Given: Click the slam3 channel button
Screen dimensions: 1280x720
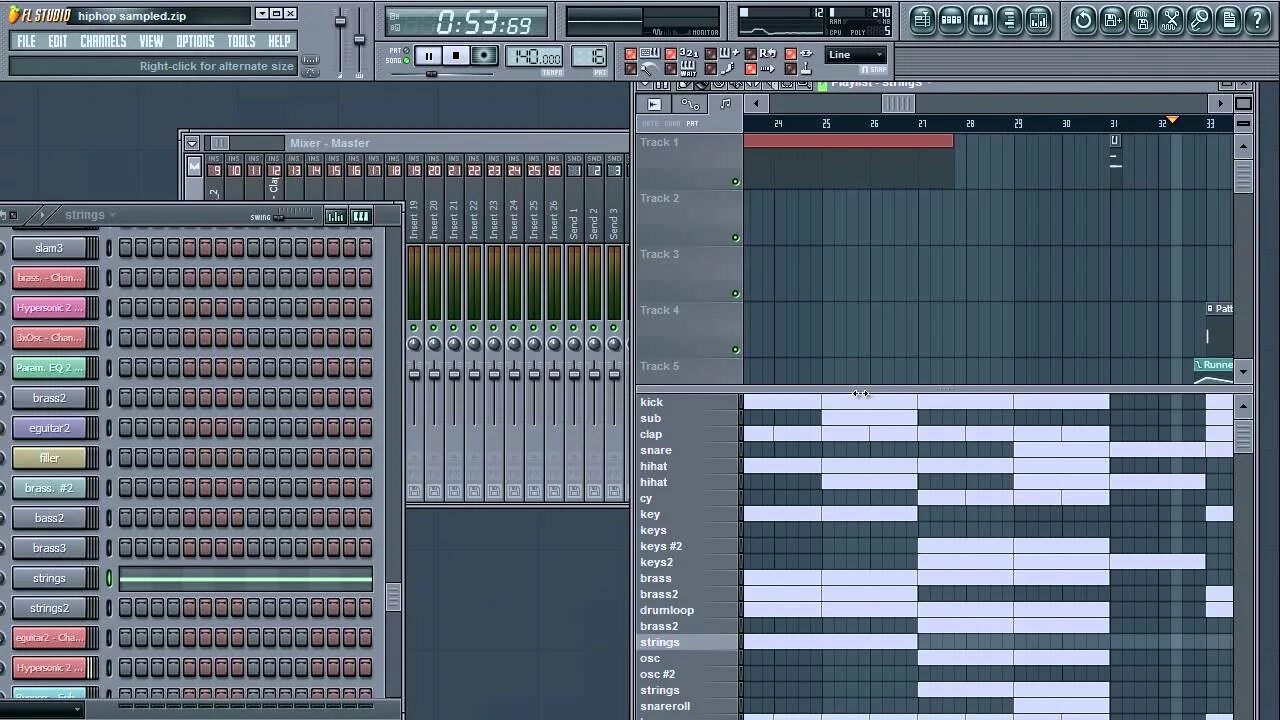Looking at the screenshot, I should click(49, 248).
